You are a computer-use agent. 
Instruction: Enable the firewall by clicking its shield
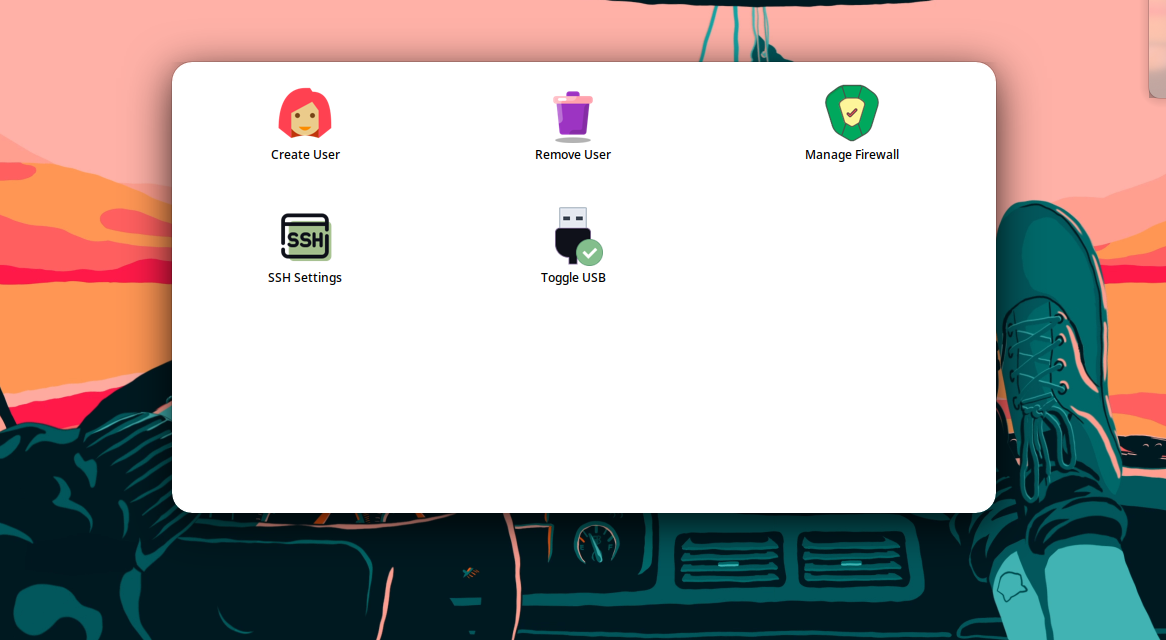(x=851, y=112)
